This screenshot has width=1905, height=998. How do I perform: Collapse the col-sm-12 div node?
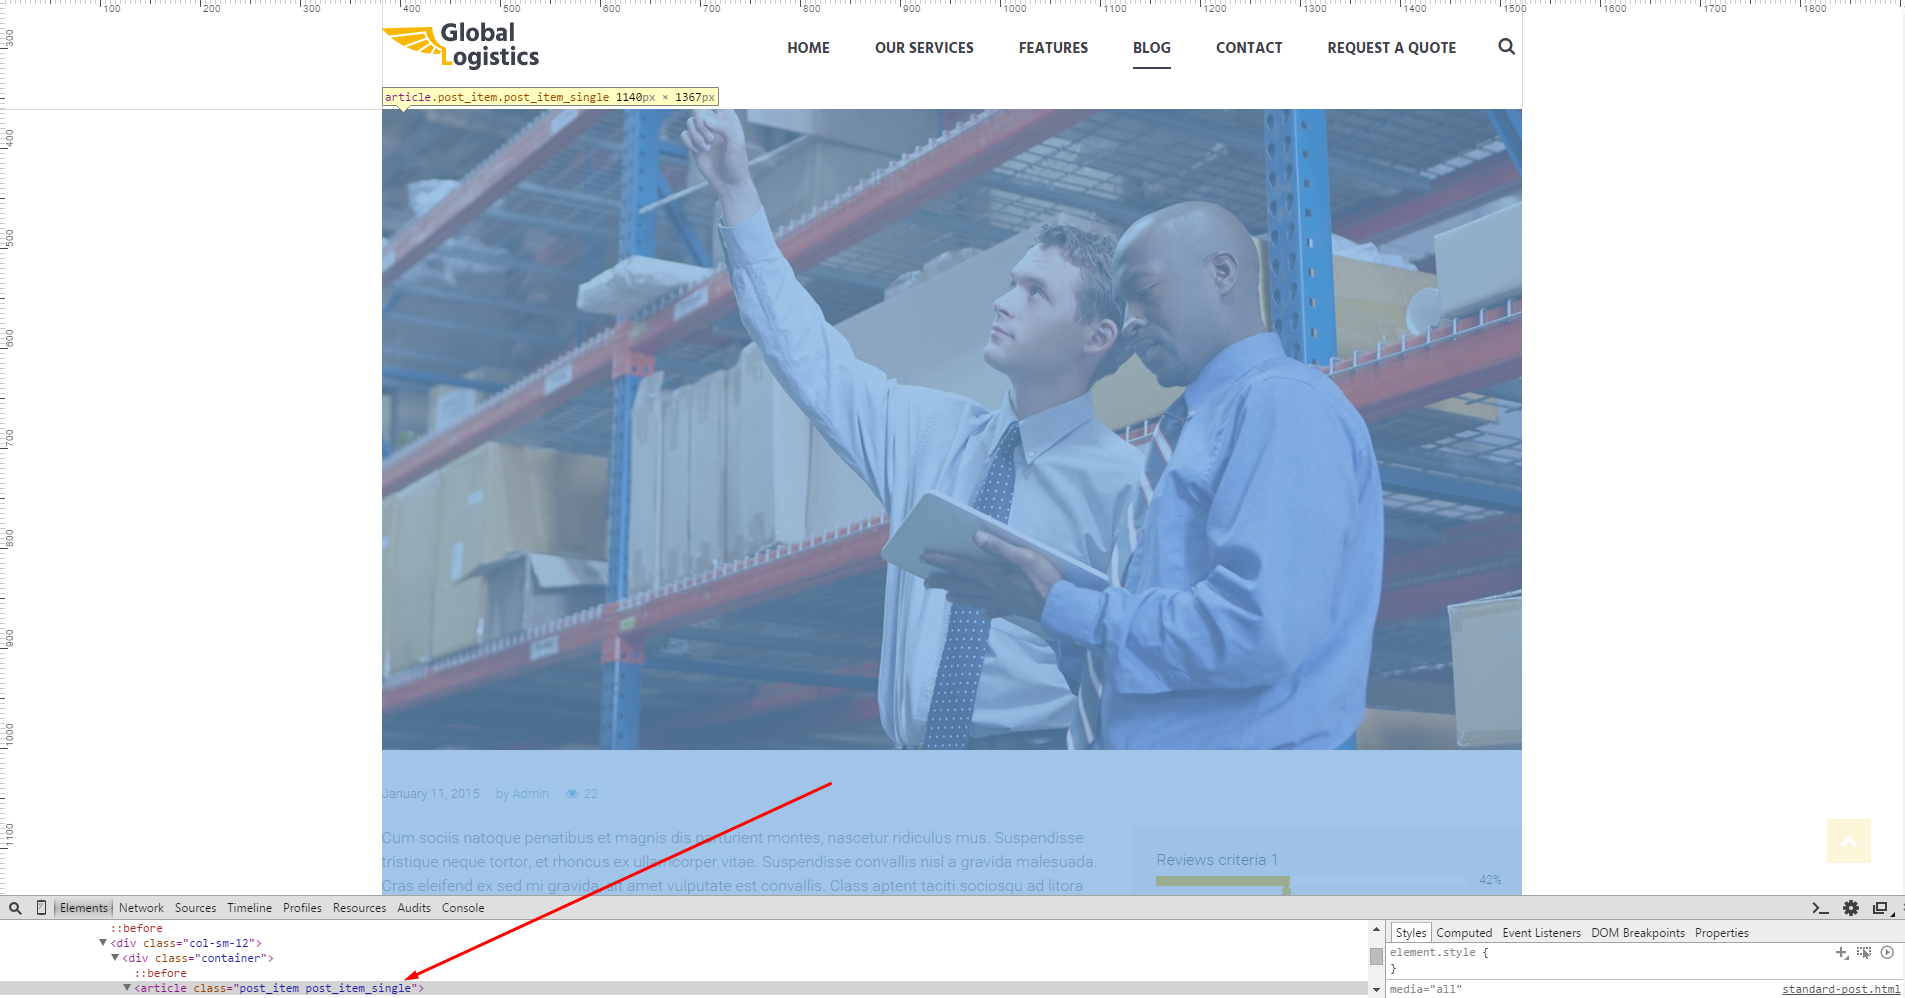(x=103, y=943)
